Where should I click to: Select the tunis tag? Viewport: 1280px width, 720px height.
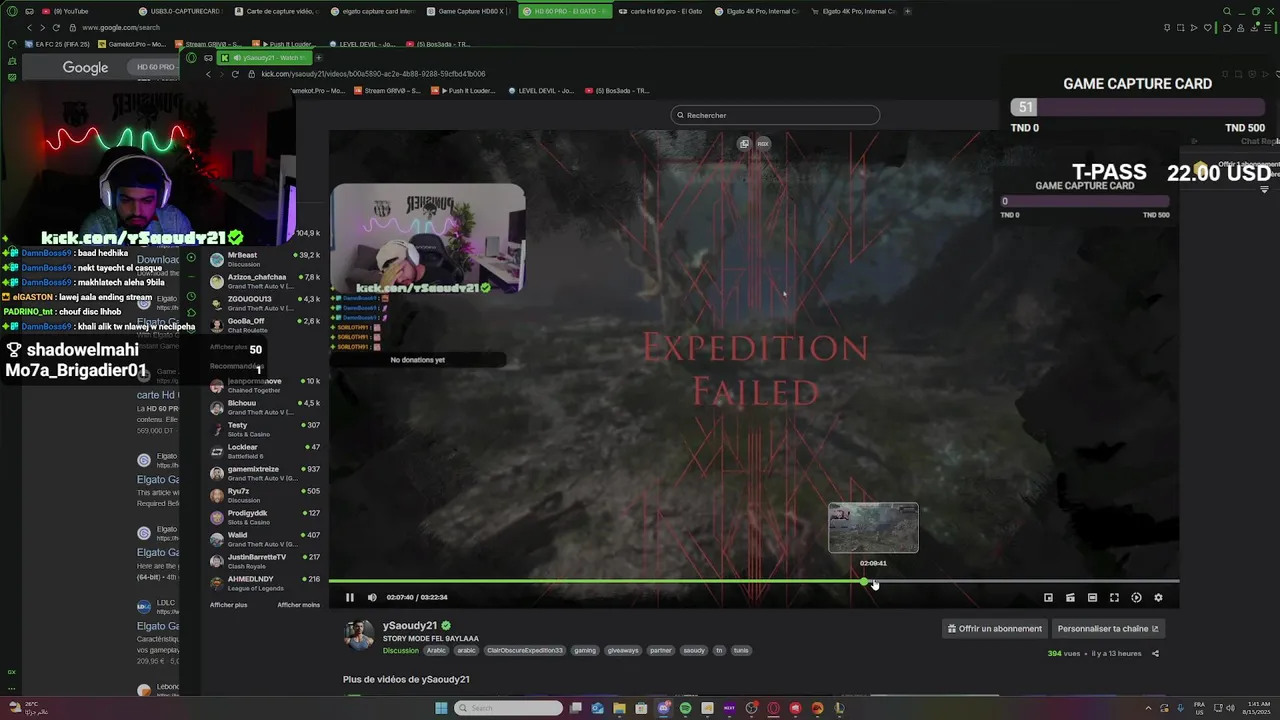pyautogui.click(x=741, y=650)
